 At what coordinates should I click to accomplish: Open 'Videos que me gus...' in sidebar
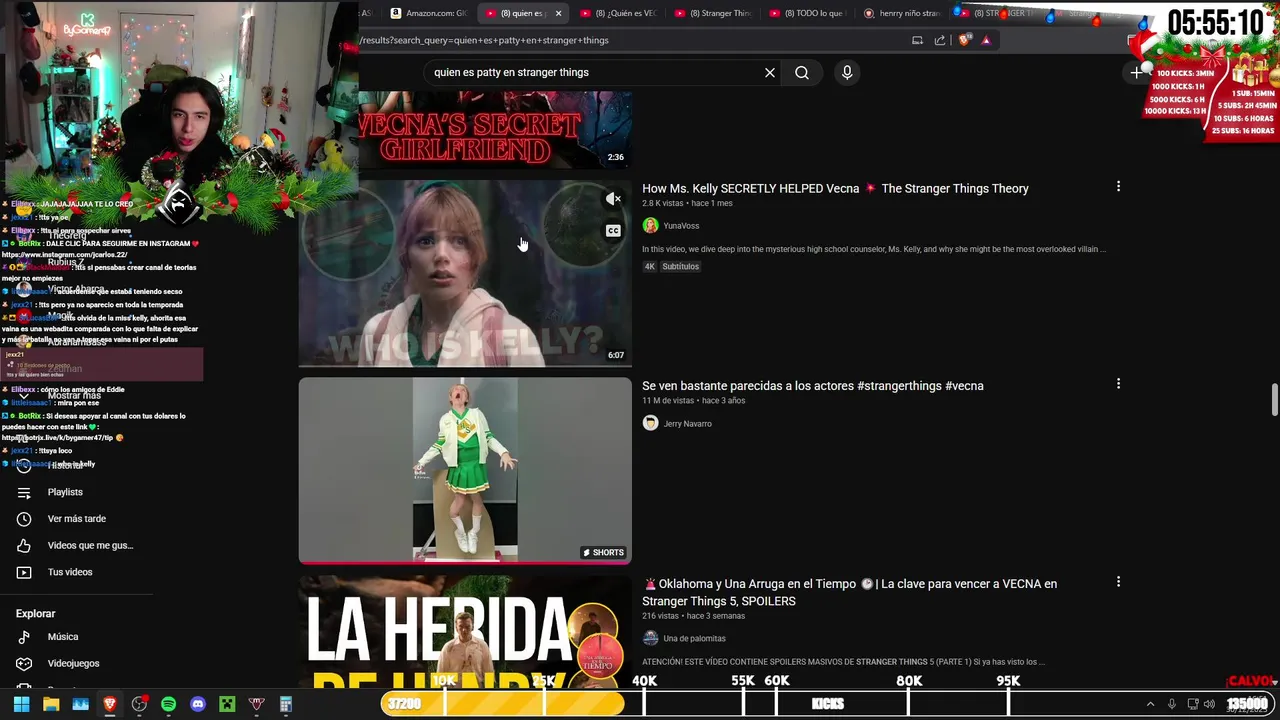90,545
